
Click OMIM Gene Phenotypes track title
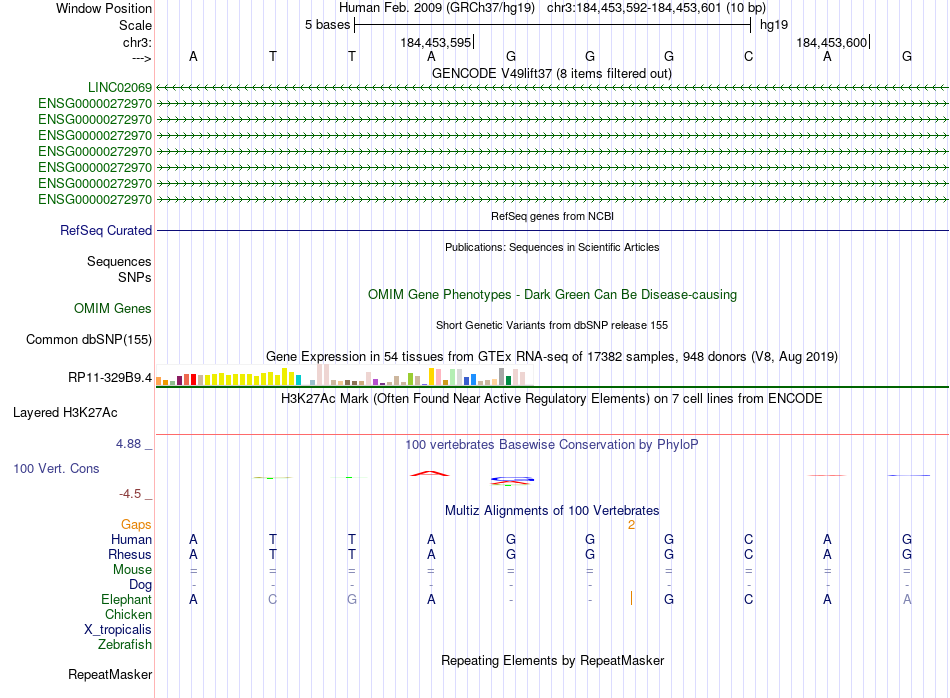click(552, 294)
